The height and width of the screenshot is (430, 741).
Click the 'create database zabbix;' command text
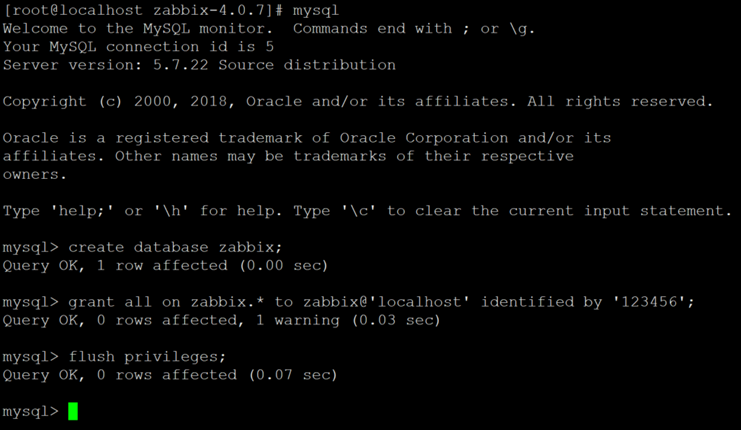tap(175, 247)
